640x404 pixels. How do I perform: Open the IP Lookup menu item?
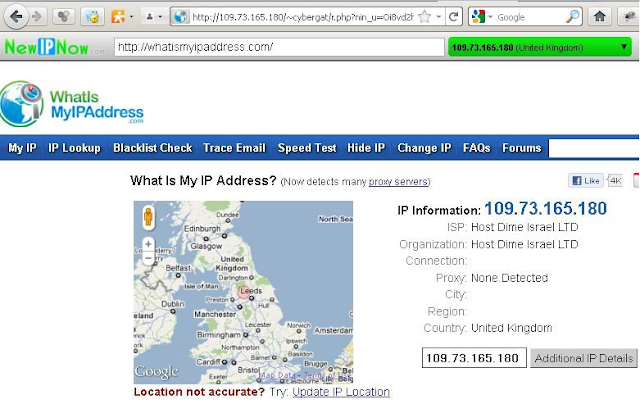coord(74,148)
